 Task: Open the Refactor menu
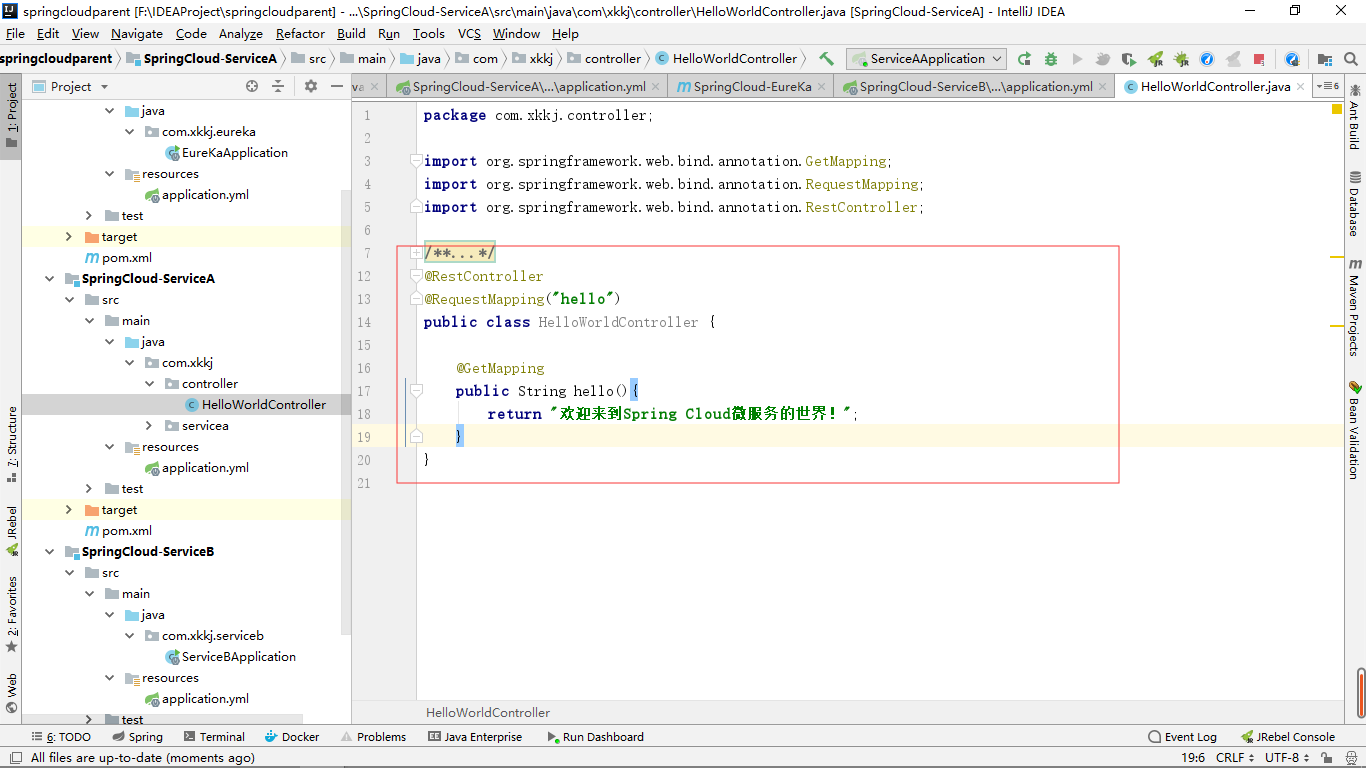(300, 34)
